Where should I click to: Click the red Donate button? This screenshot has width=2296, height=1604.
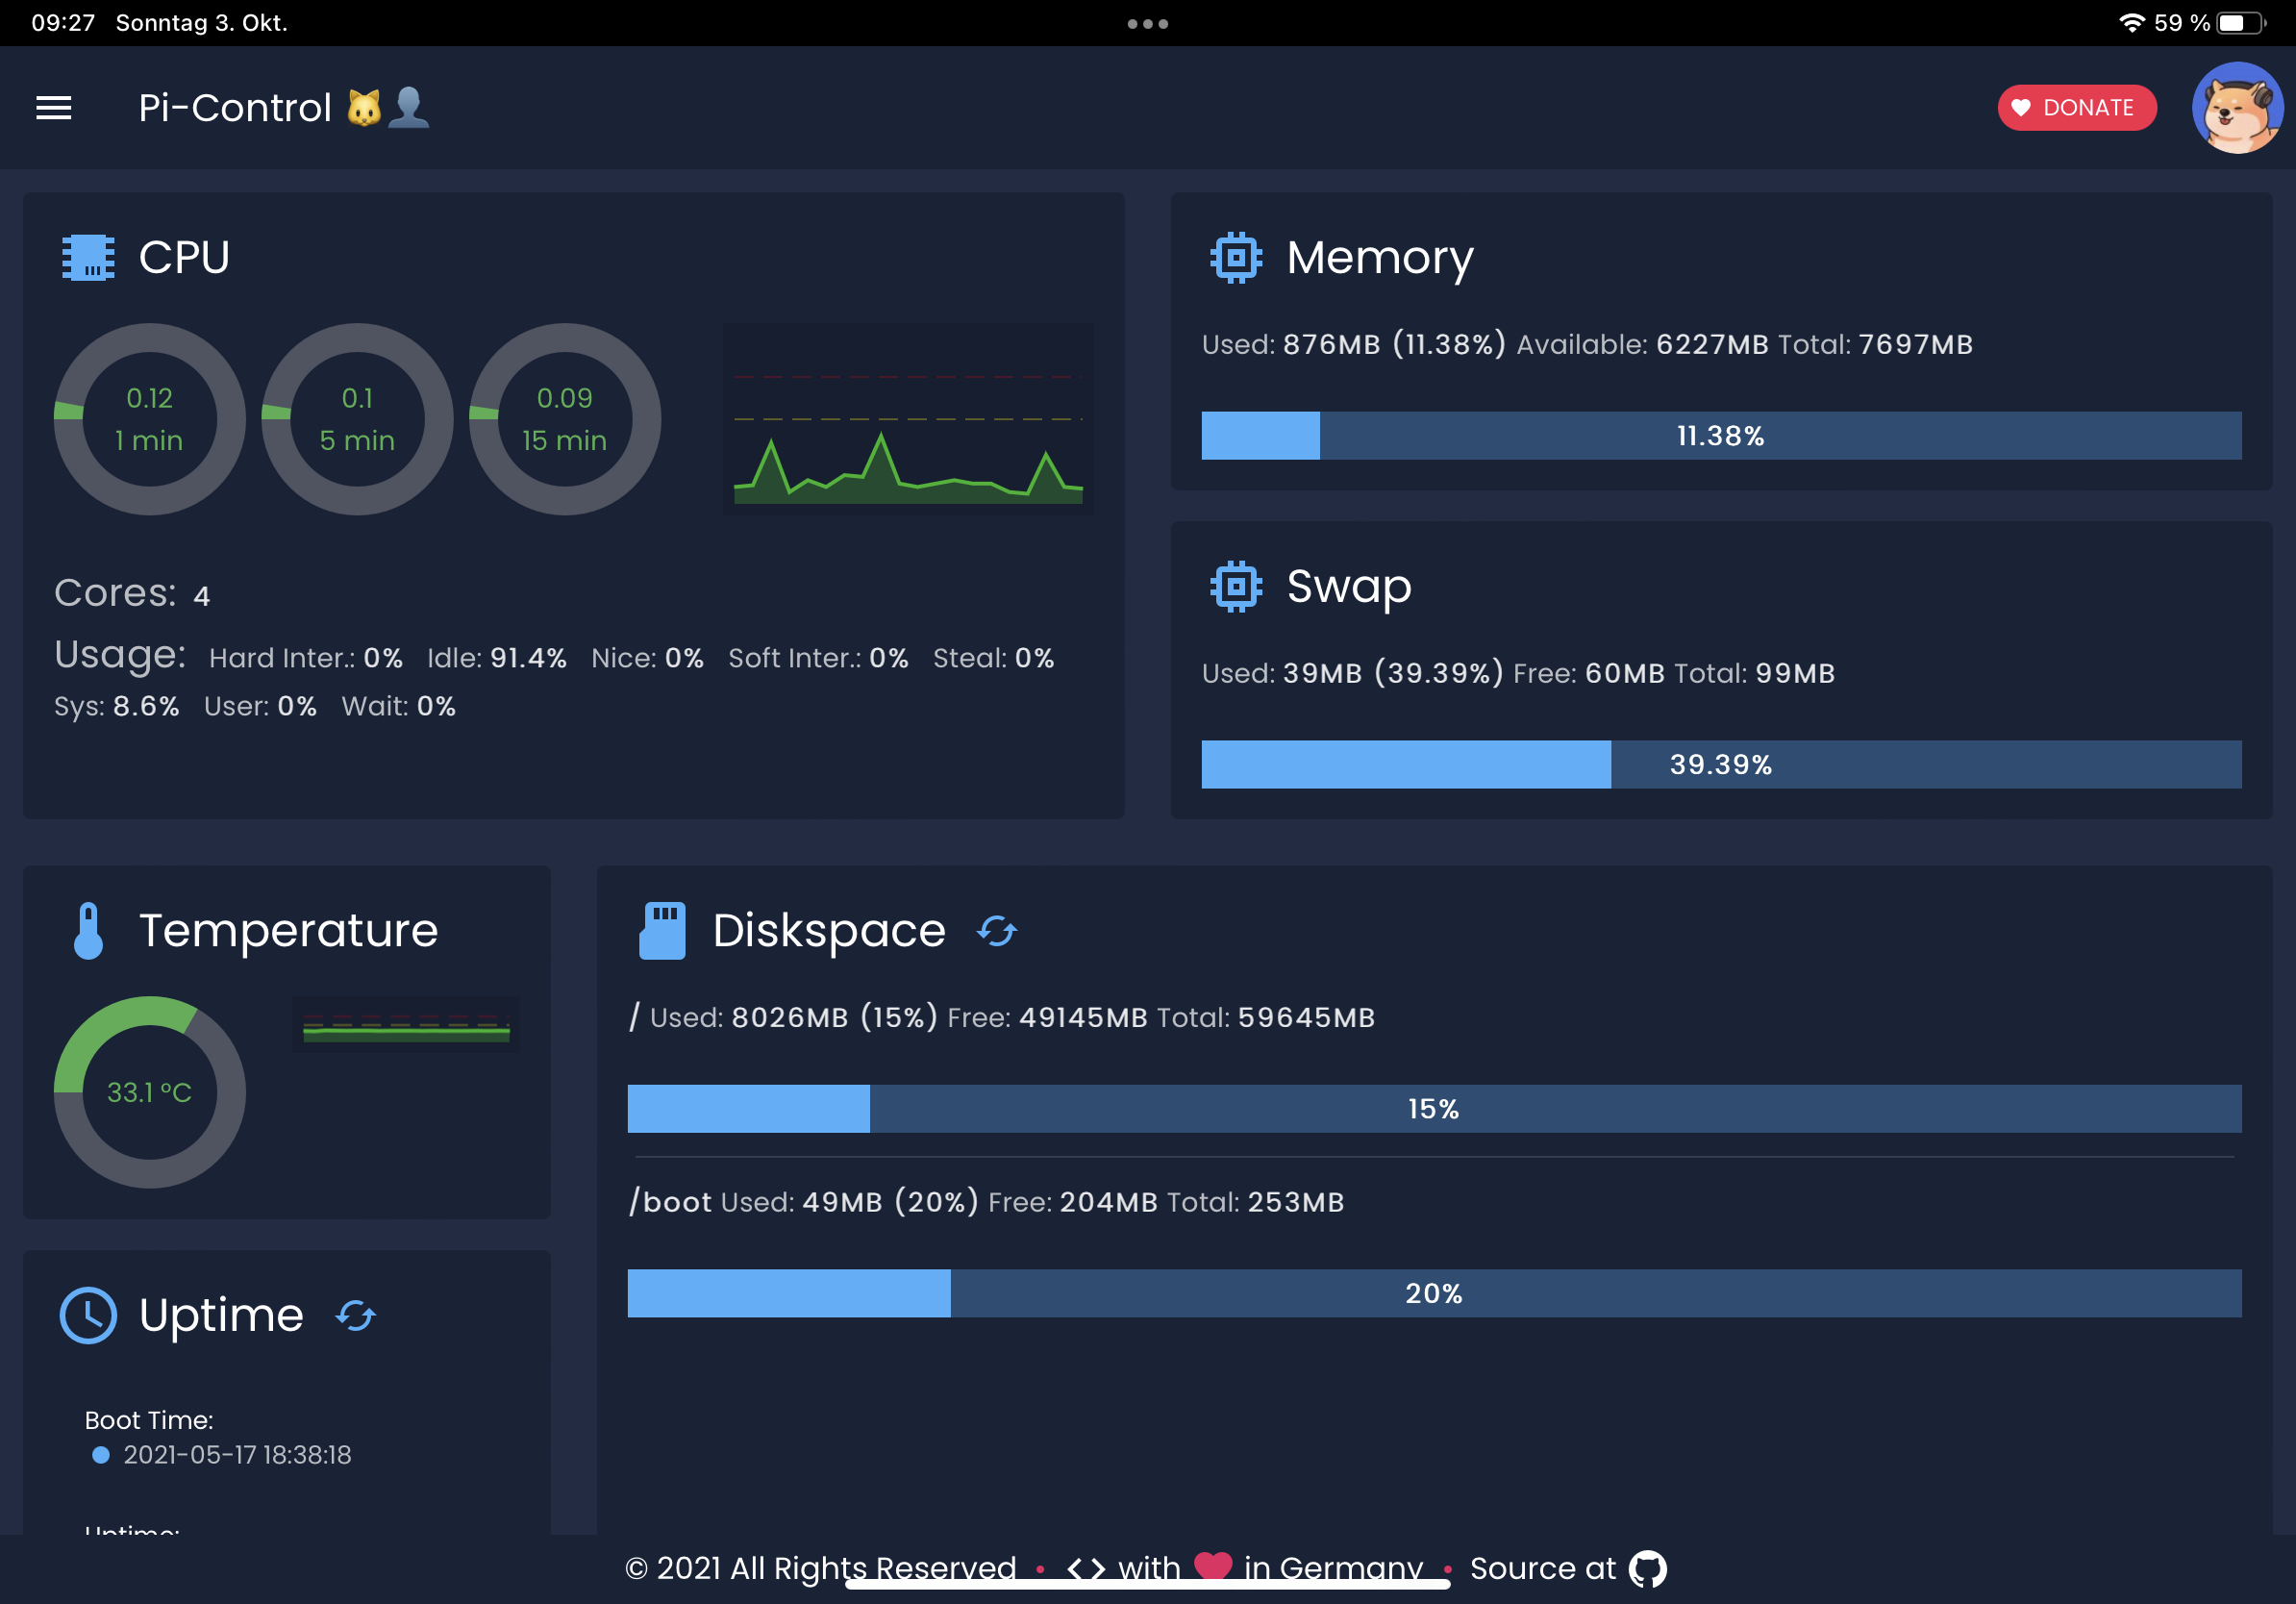click(x=2076, y=108)
